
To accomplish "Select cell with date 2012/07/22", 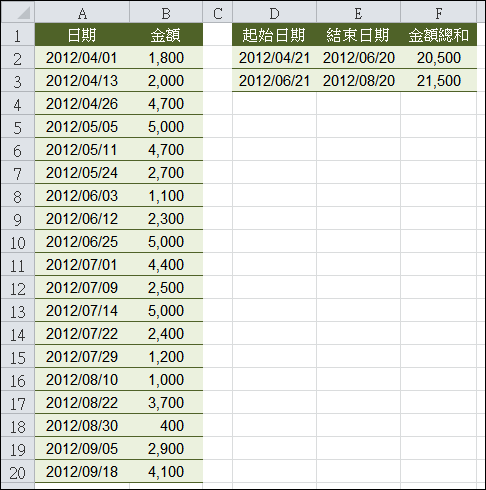I will (82, 334).
